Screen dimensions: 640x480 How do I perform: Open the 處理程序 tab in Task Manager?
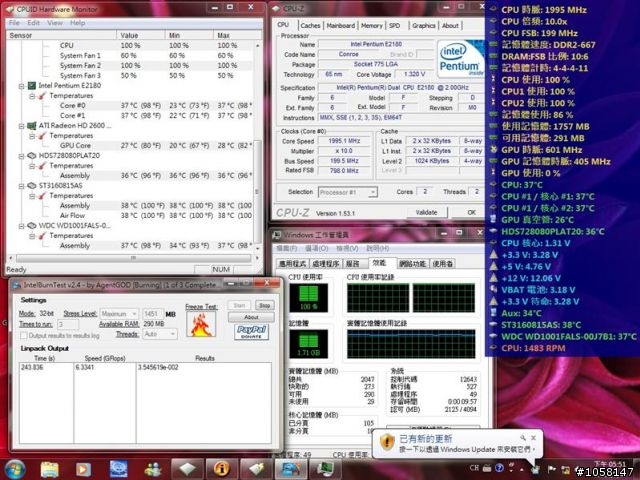(326, 264)
